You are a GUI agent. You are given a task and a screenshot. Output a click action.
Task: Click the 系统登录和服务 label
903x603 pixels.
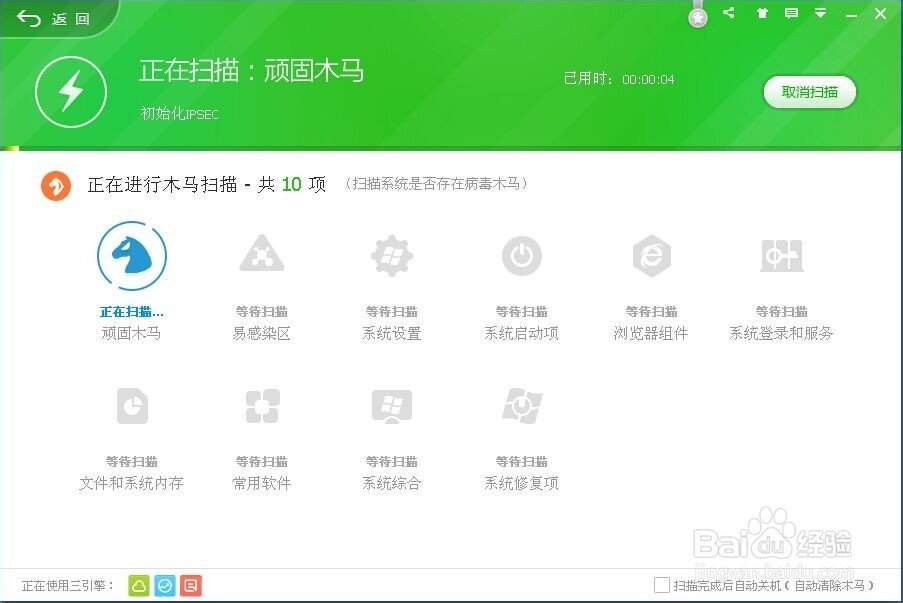[x=781, y=333]
